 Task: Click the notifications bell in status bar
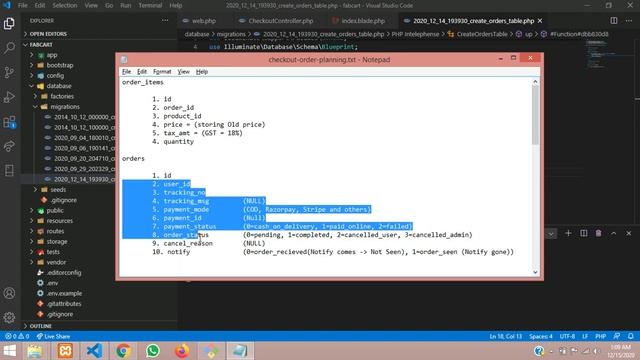[x=631, y=336]
